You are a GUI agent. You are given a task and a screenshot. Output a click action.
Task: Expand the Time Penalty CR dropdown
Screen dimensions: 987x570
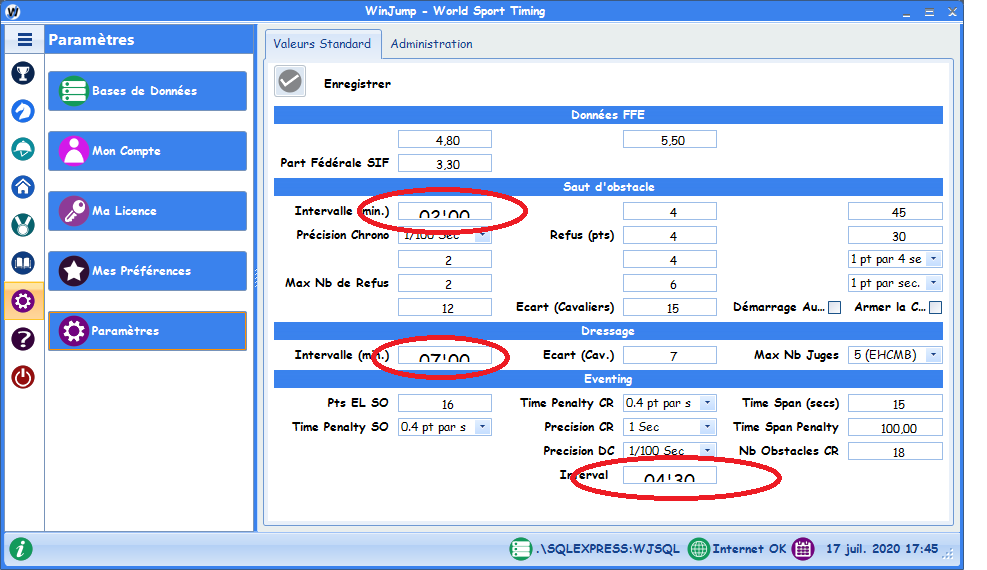tap(708, 403)
